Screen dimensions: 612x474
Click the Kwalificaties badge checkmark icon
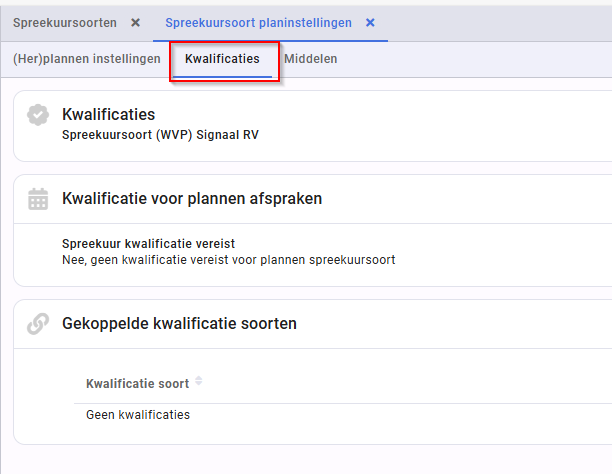coord(38,115)
